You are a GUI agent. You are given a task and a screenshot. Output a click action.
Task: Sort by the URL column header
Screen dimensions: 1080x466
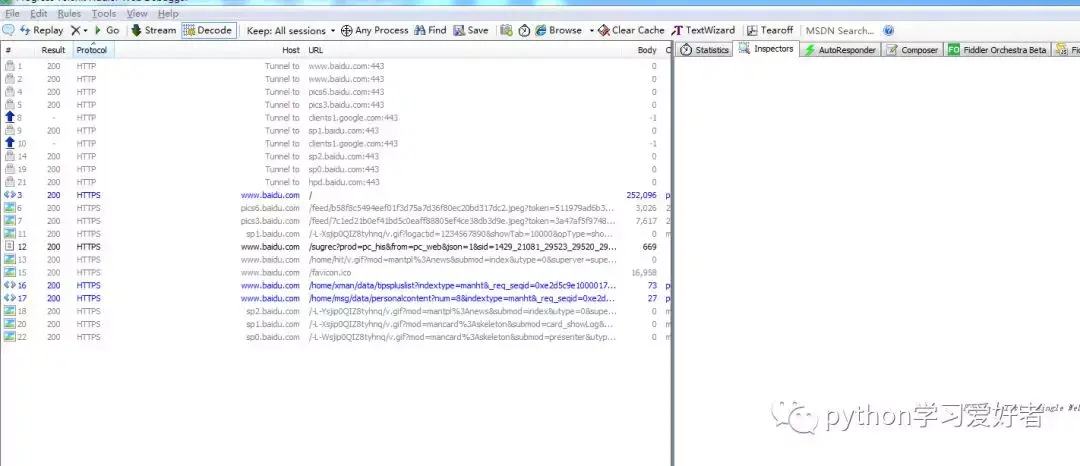coord(315,50)
